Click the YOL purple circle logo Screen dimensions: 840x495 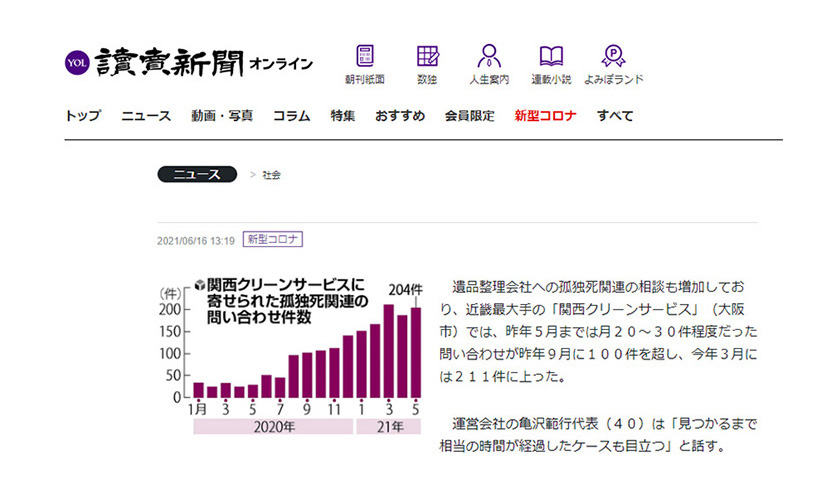[77, 63]
